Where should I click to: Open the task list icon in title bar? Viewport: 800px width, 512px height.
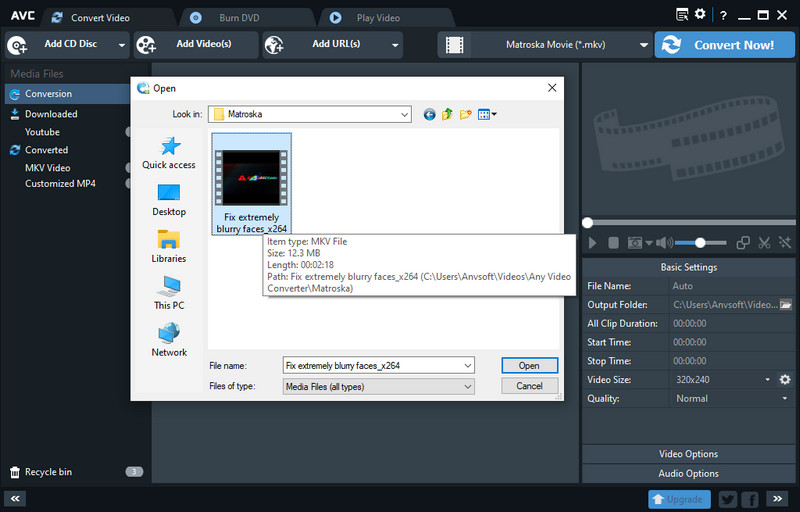682,14
